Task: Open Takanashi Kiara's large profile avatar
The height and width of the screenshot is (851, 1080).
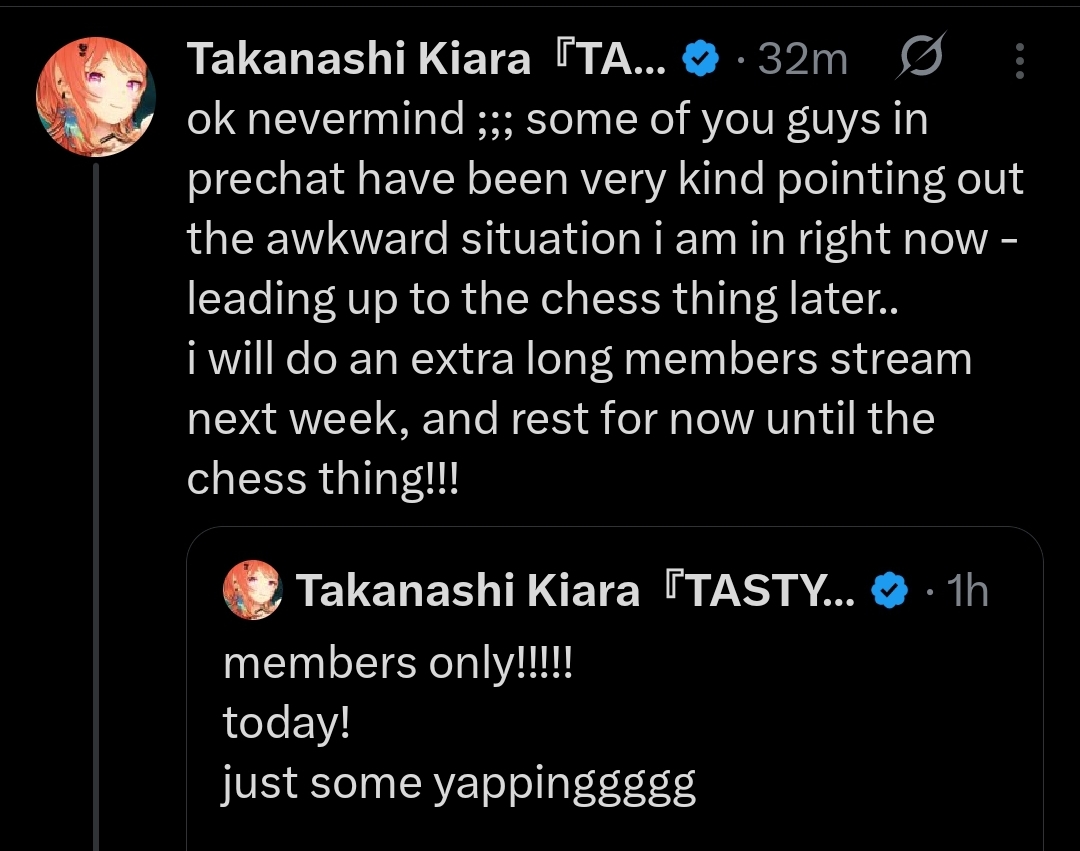Action: coord(96,97)
